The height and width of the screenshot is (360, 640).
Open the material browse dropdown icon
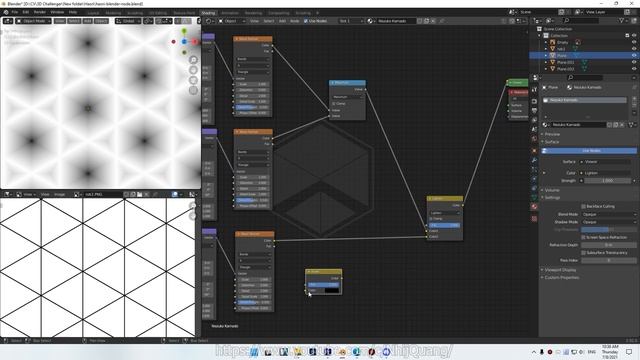tap(546, 125)
